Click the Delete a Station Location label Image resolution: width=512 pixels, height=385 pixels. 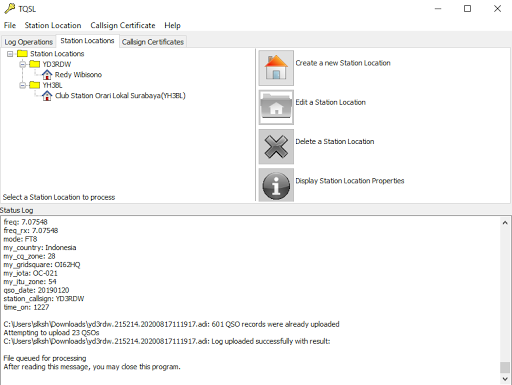click(335, 141)
